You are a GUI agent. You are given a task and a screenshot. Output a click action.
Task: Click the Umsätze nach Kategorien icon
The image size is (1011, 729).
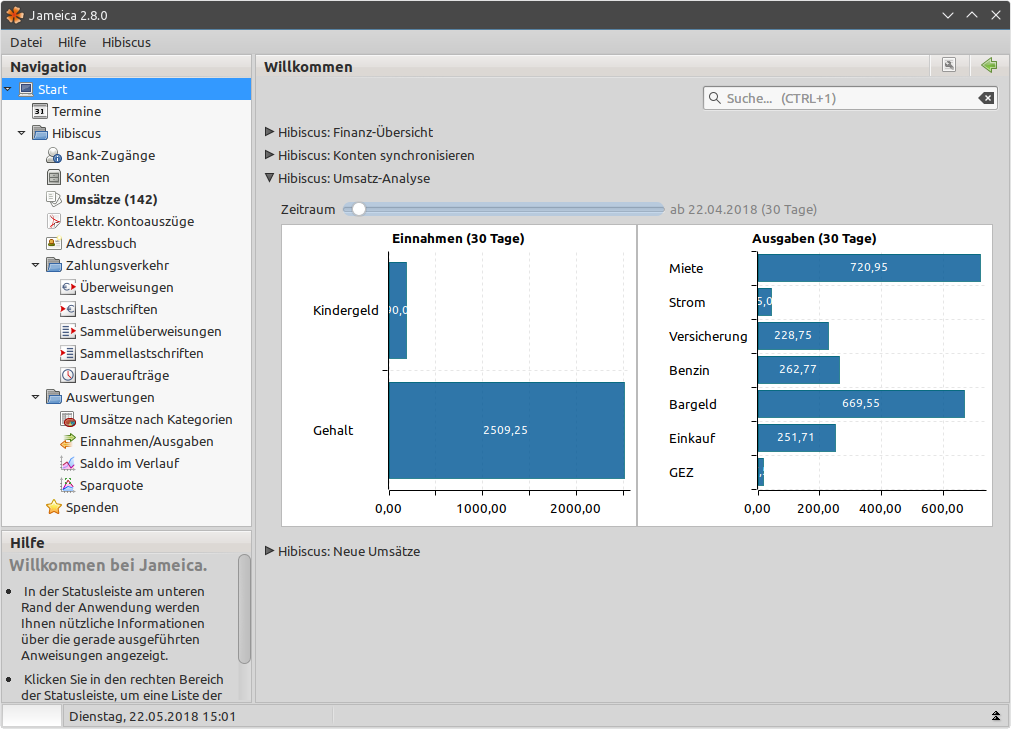68,419
